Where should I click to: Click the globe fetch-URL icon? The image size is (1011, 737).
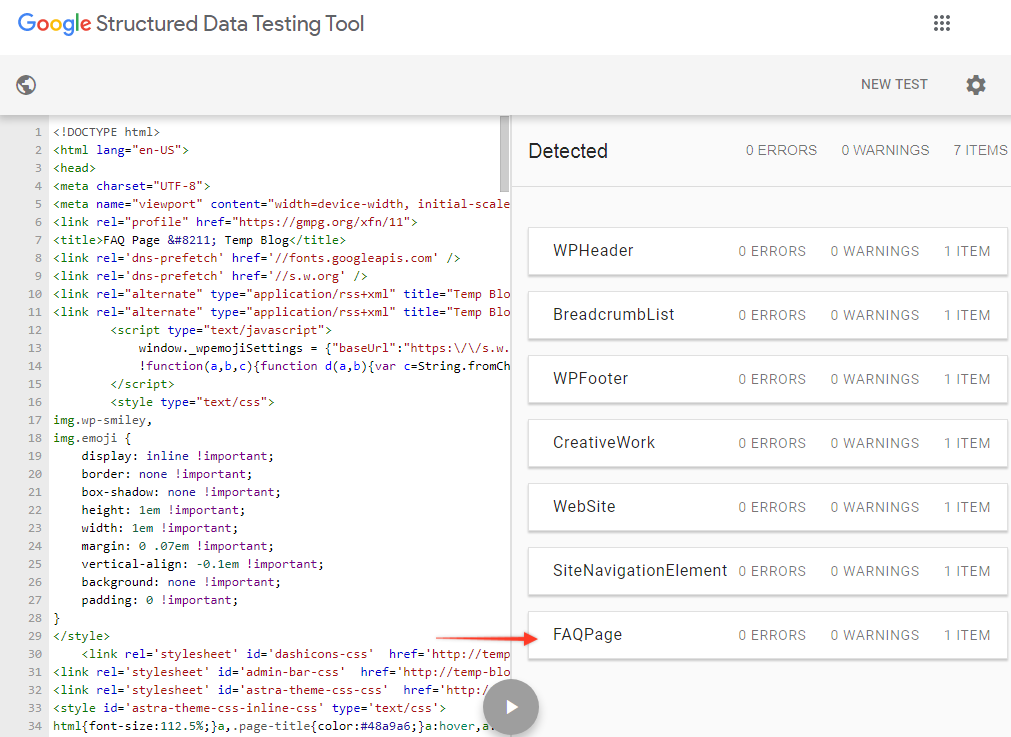[26, 85]
